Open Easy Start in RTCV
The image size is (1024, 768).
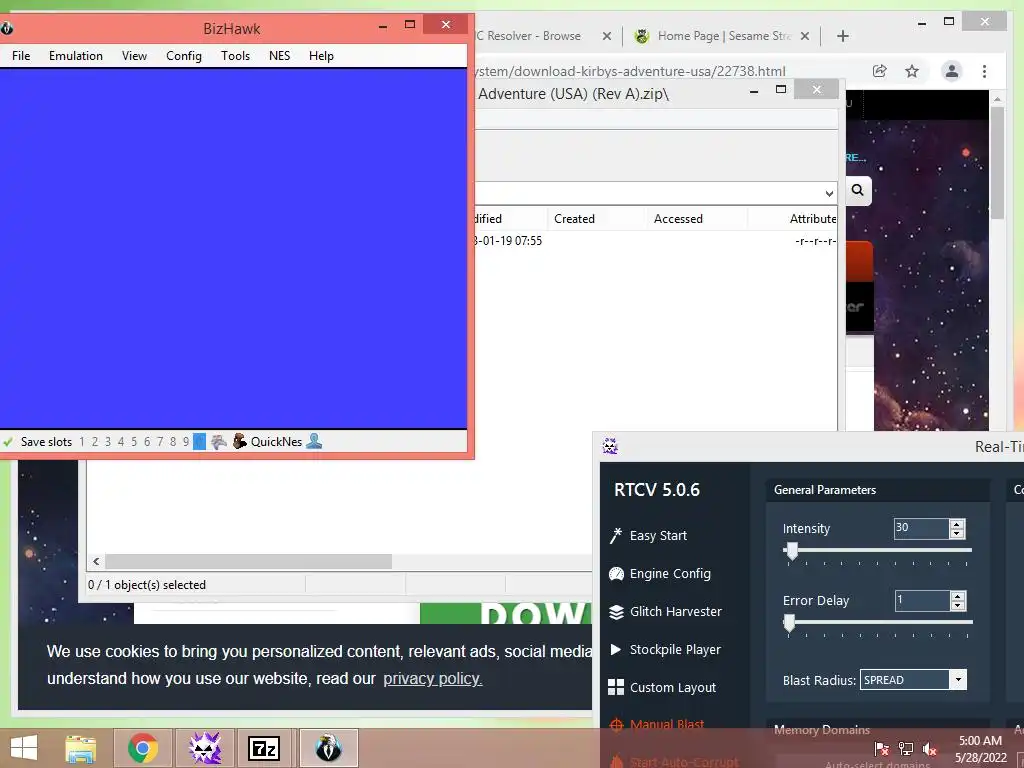click(648, 536)
